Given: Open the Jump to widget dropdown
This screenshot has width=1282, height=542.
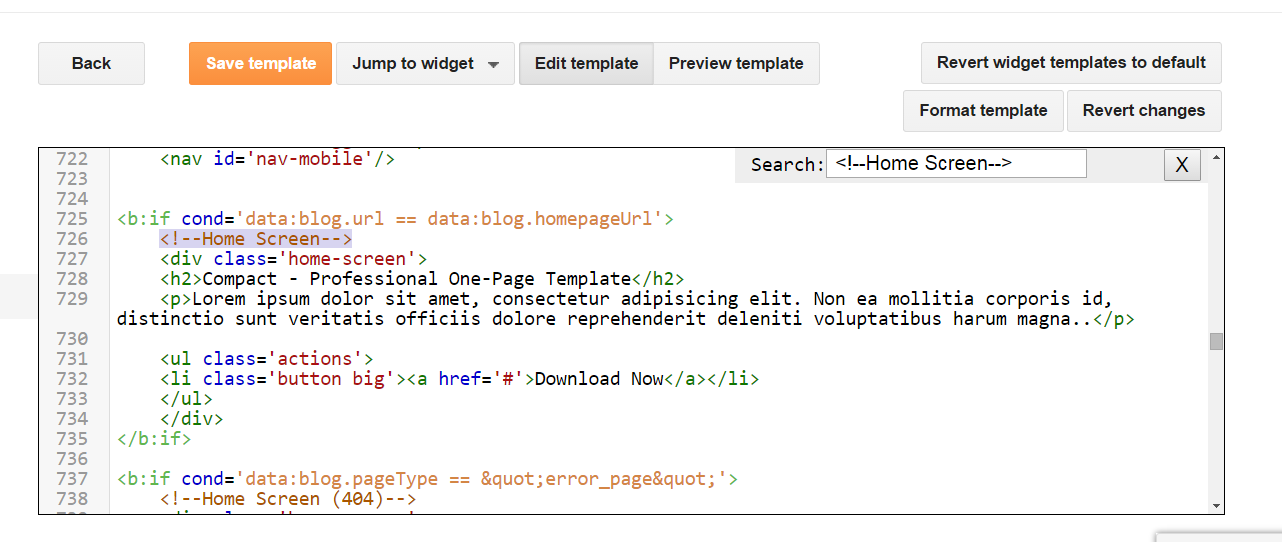Looking at the screenshot, I should click(425, 63).
